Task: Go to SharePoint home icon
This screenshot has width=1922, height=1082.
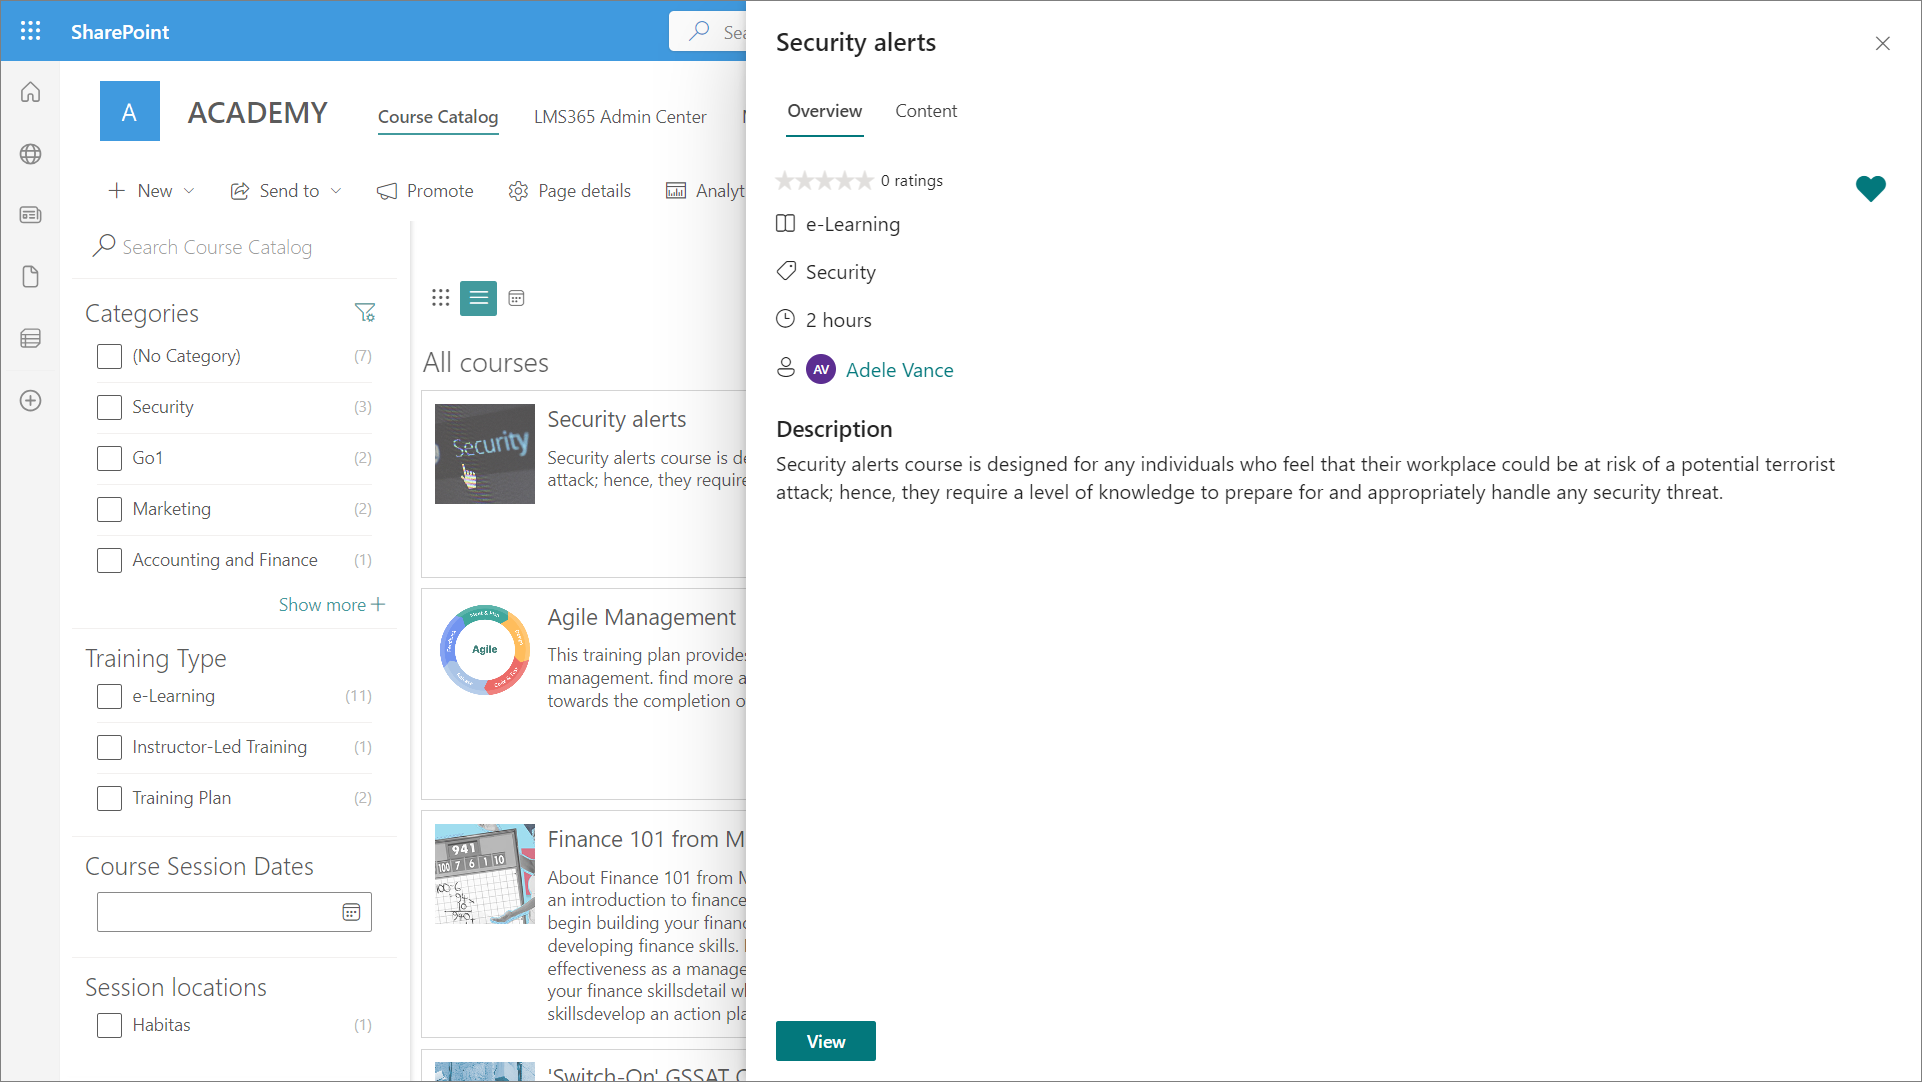Action: click(30, 92)
